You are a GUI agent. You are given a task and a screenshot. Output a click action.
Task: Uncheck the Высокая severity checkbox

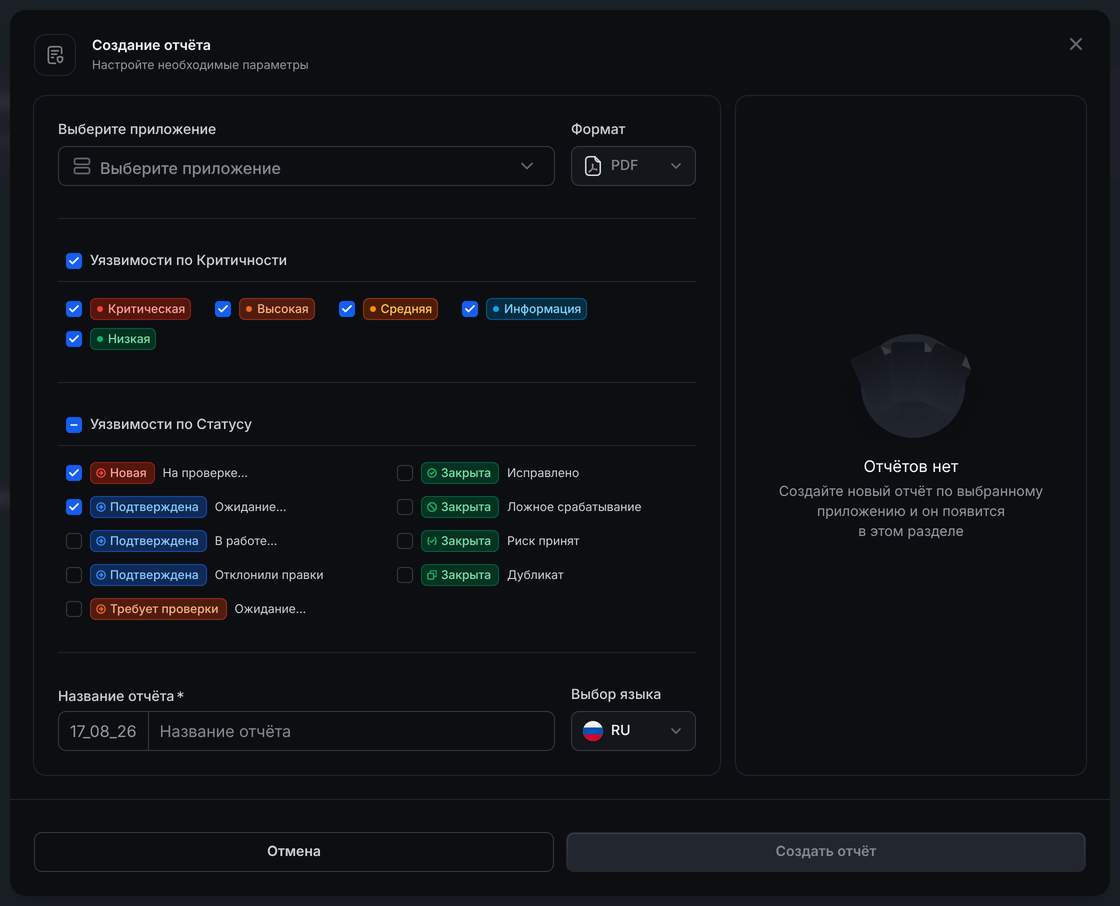coord(223,309)
